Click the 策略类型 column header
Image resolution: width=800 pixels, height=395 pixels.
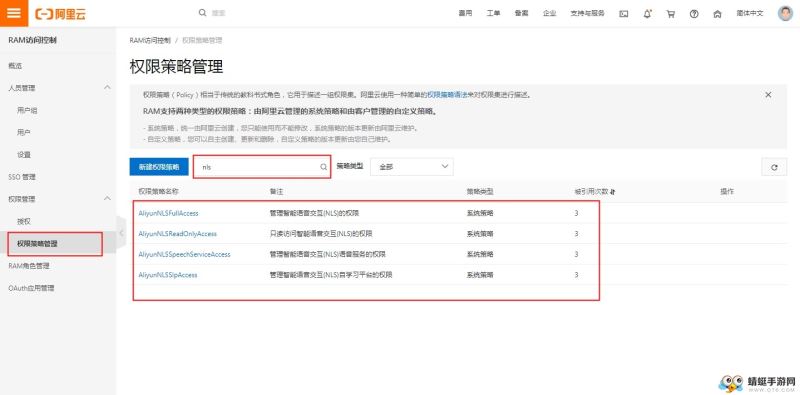tap(480, 192)
